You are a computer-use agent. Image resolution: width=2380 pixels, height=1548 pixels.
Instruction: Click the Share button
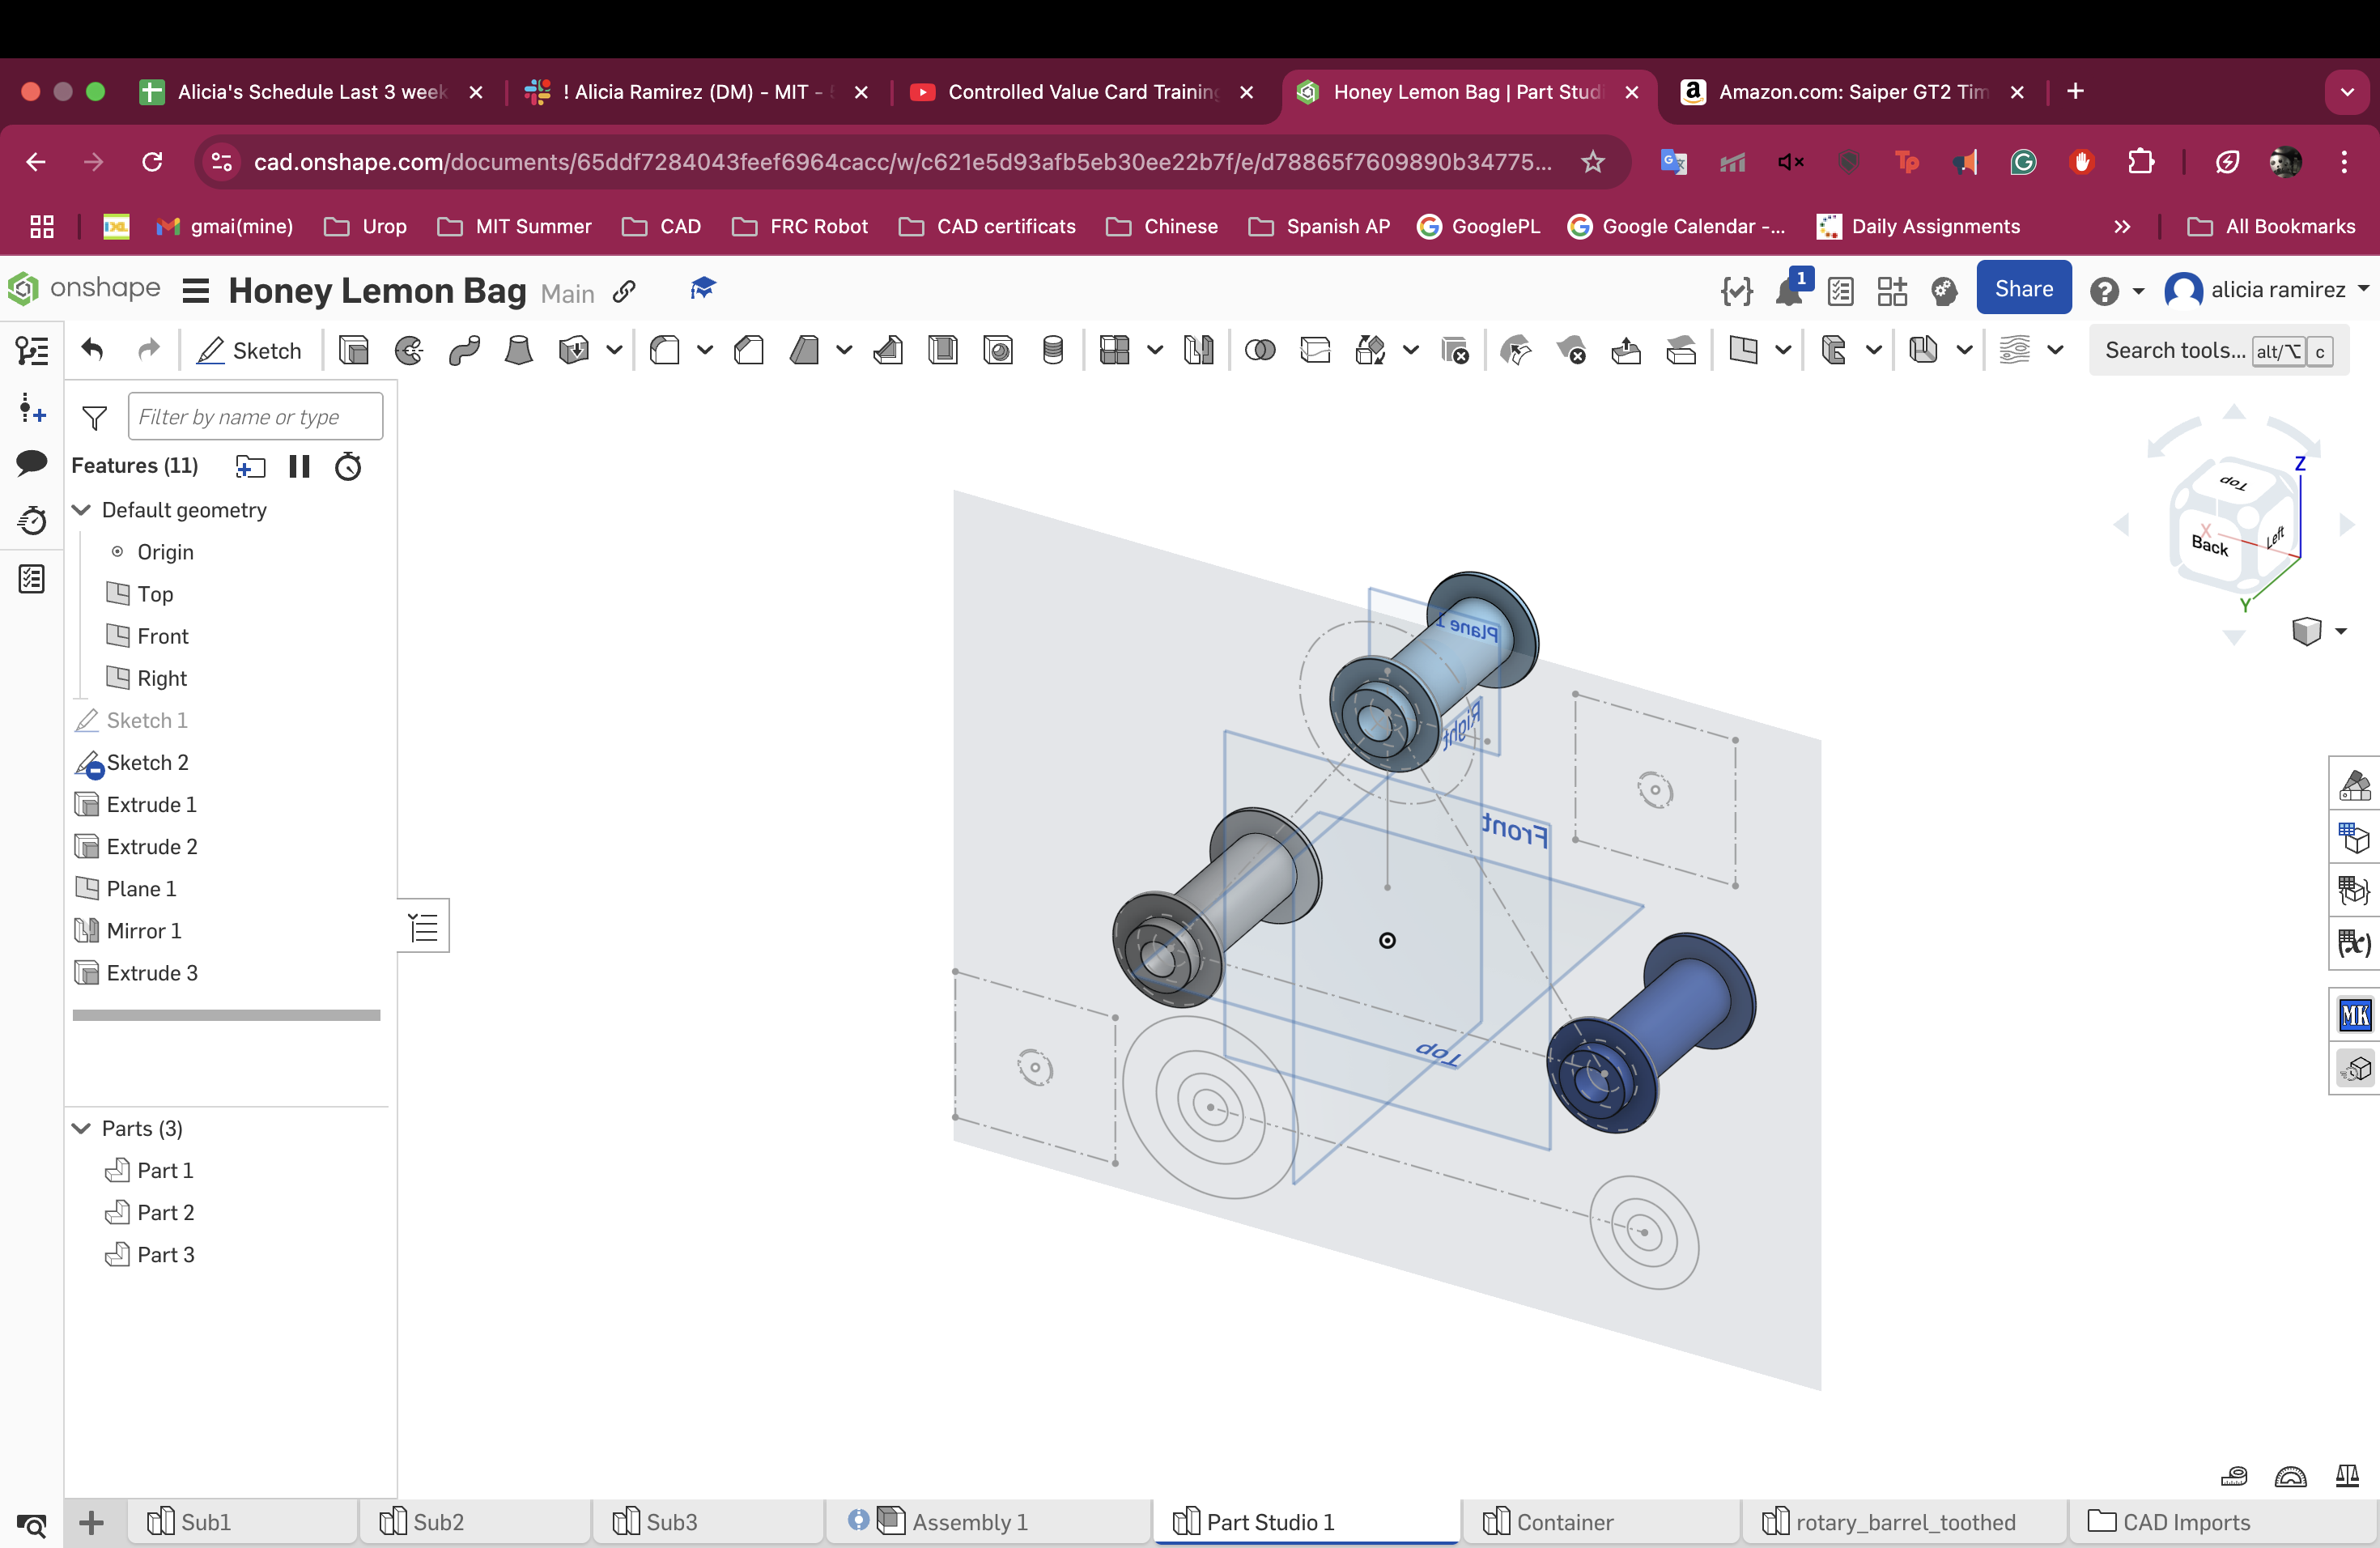pos(2024,289)
